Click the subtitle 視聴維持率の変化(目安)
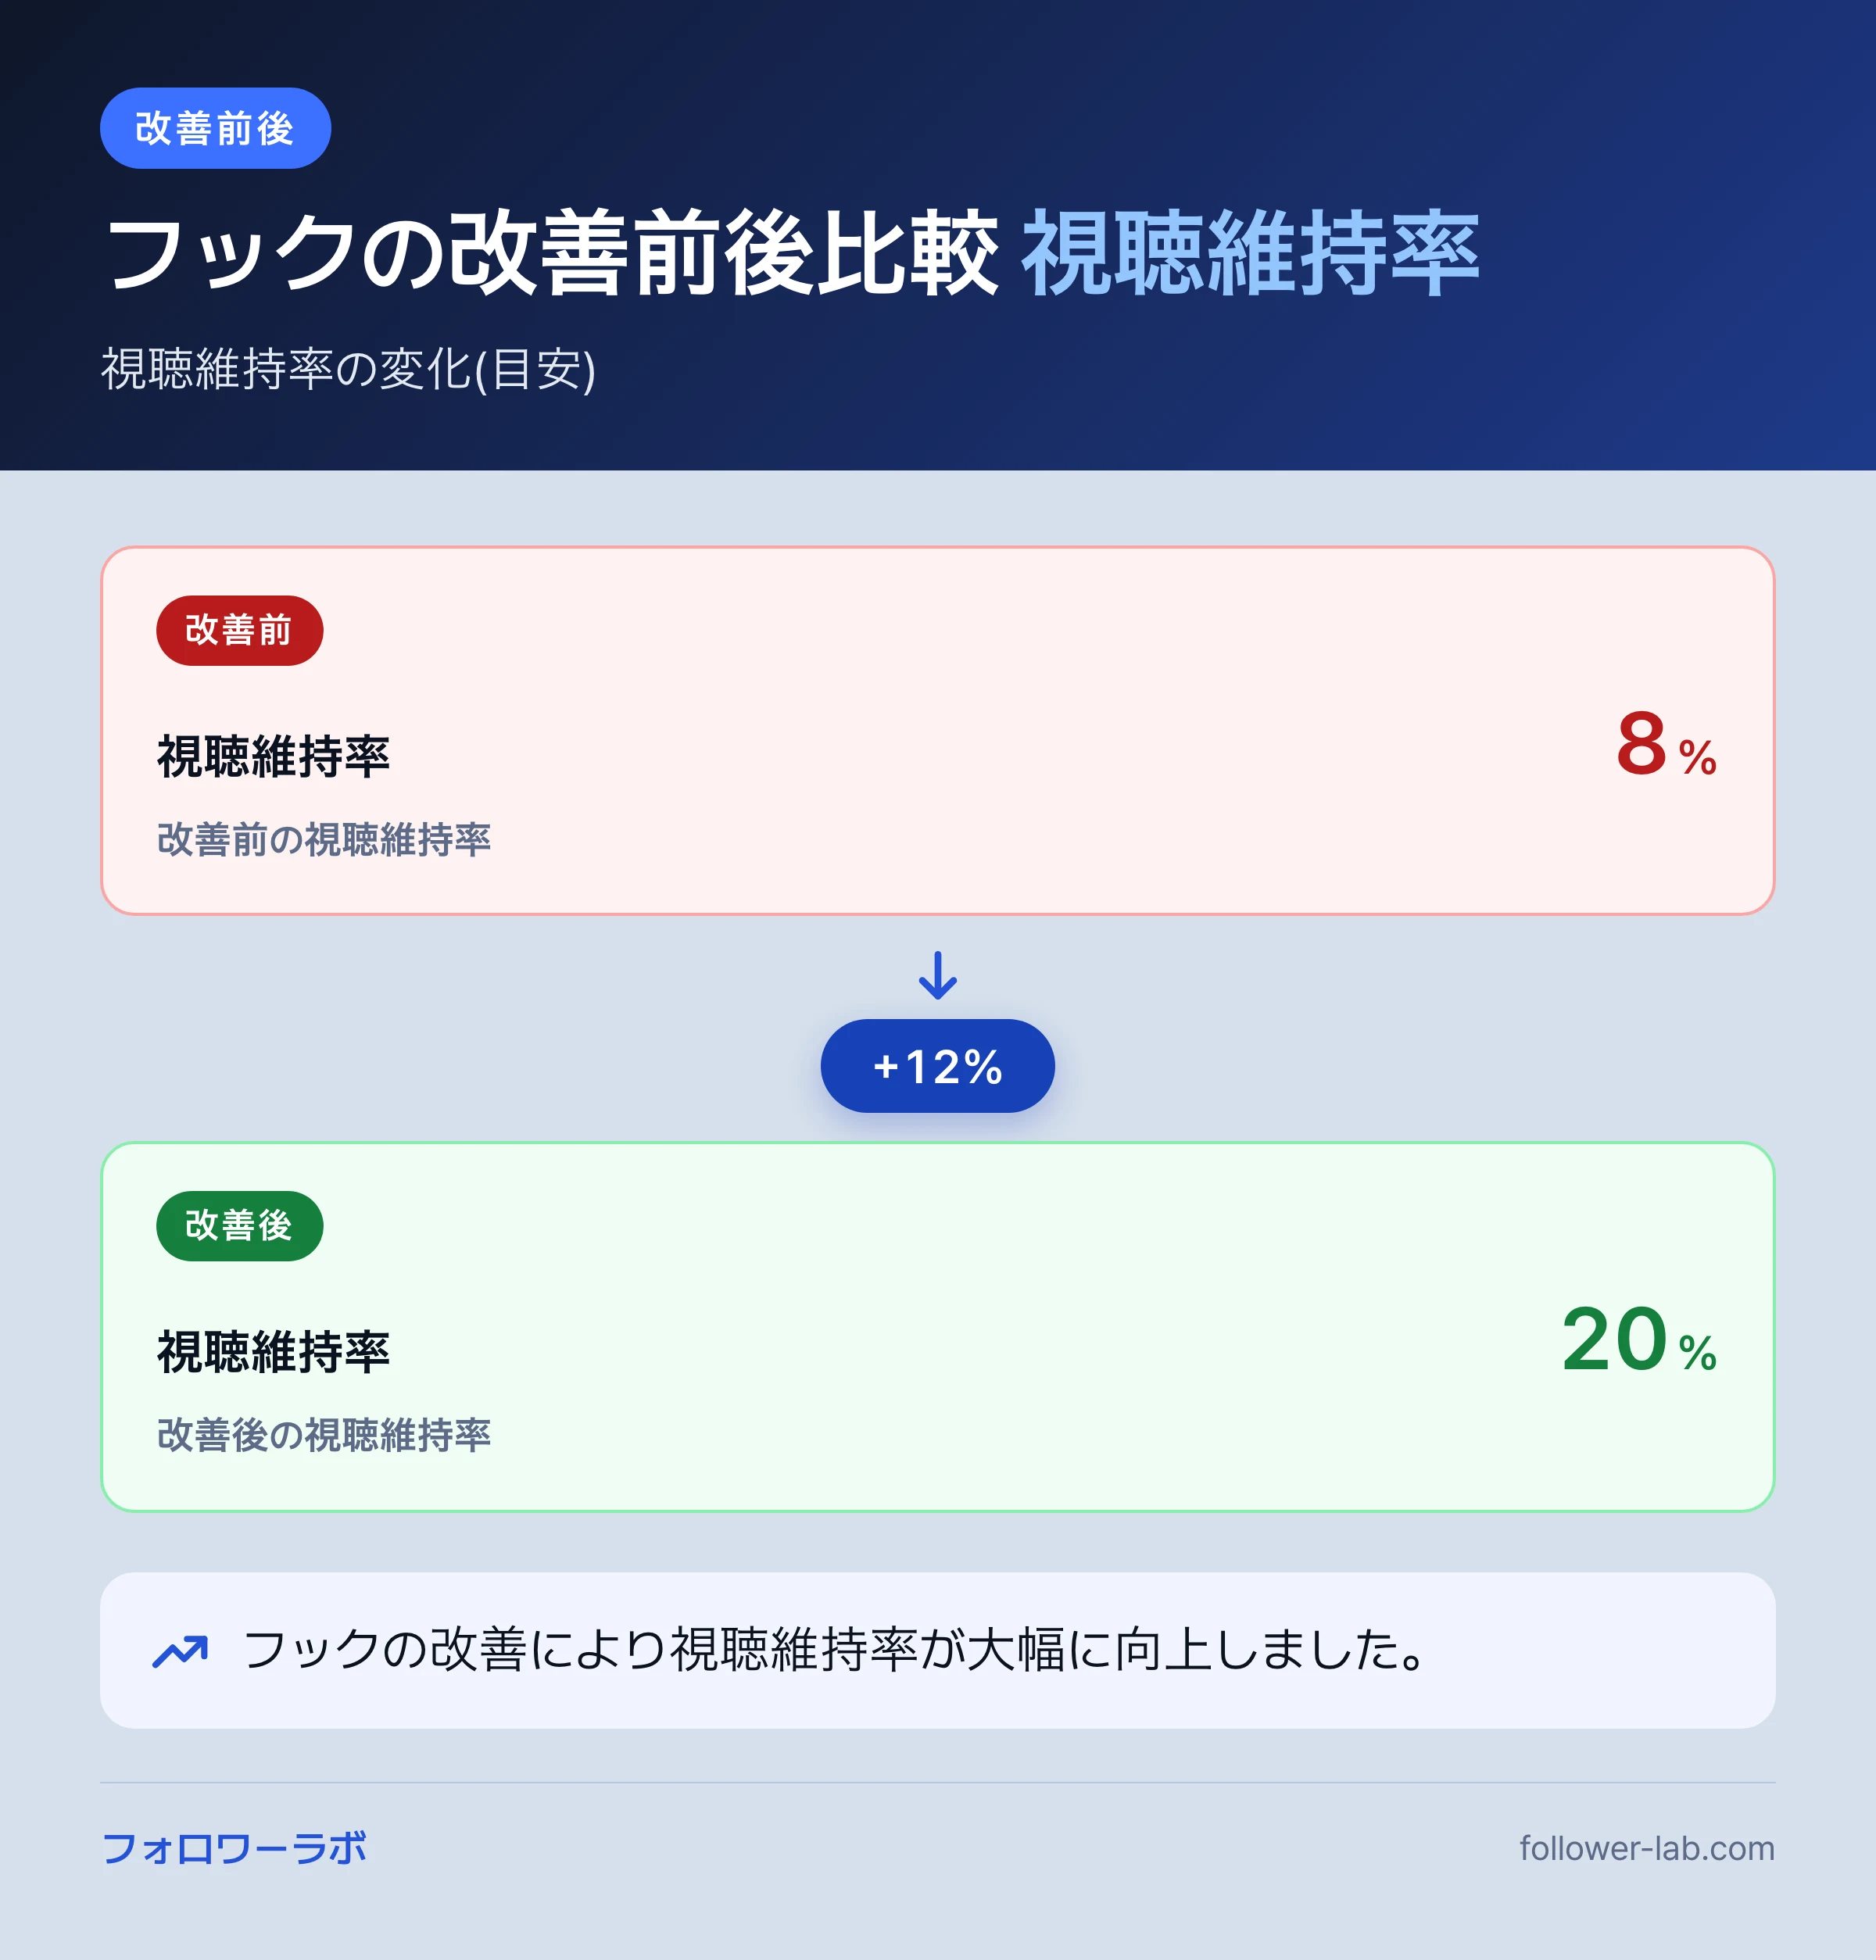Image resolution: width=1876 pixels, height=1960 pixels. click(349, 369)
